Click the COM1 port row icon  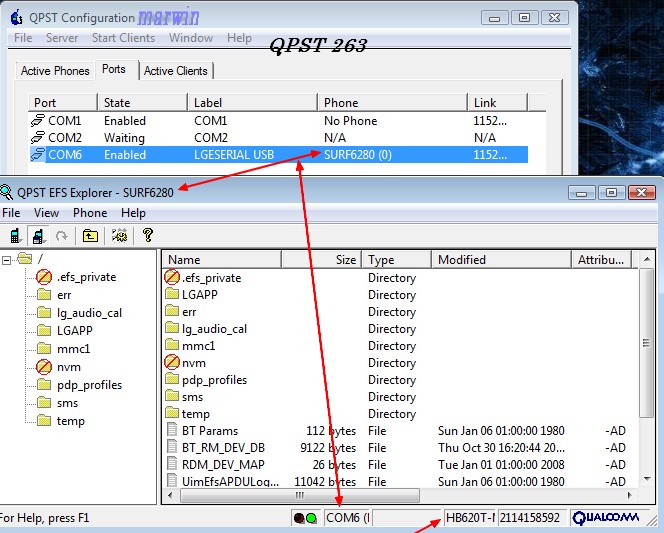38,121
